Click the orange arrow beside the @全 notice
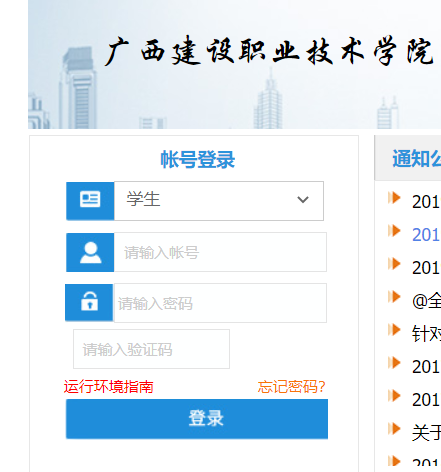Viewport: 441px width, 472px height. 394,297
